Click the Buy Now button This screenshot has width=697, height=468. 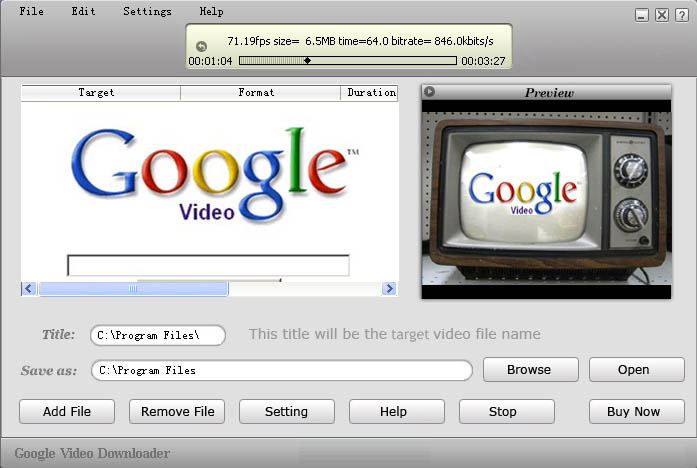636,411
